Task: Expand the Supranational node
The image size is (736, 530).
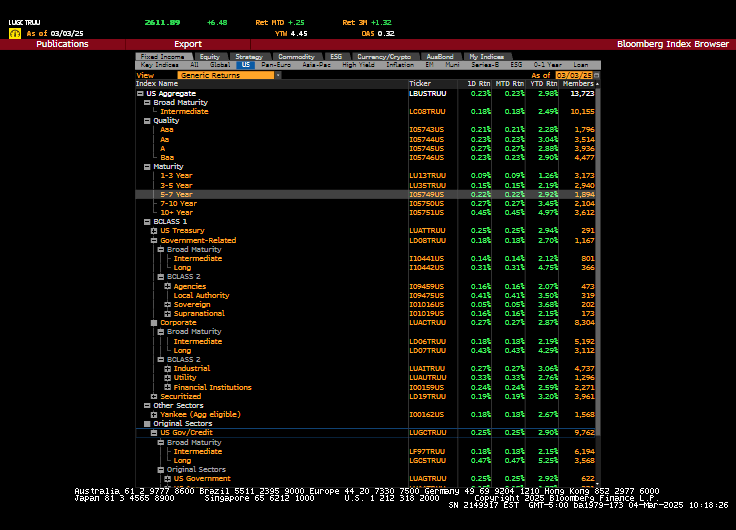Action: (167, 314)
